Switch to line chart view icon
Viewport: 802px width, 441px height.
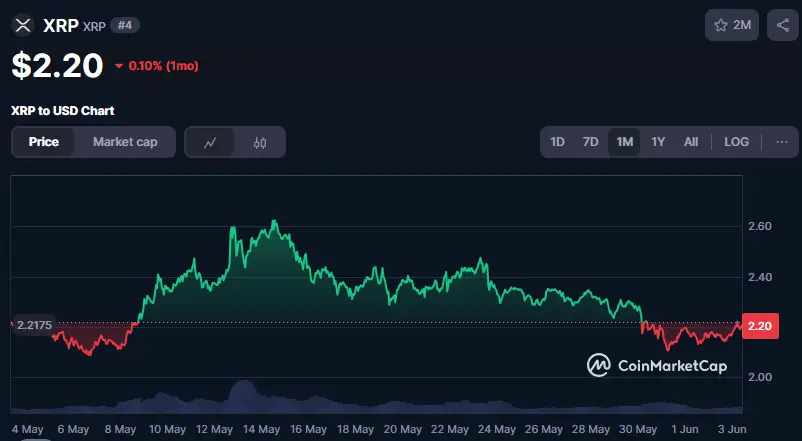(210, 142)
